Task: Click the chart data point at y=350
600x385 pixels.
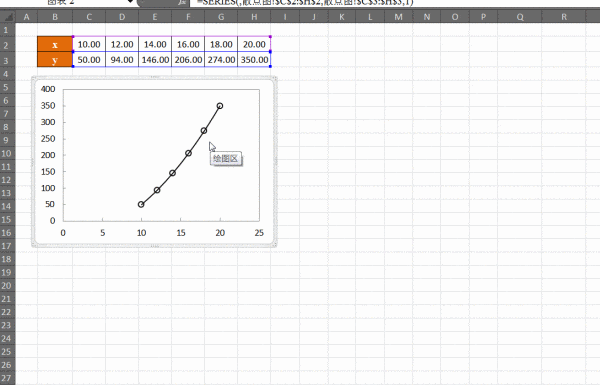Action: point(220,106)
